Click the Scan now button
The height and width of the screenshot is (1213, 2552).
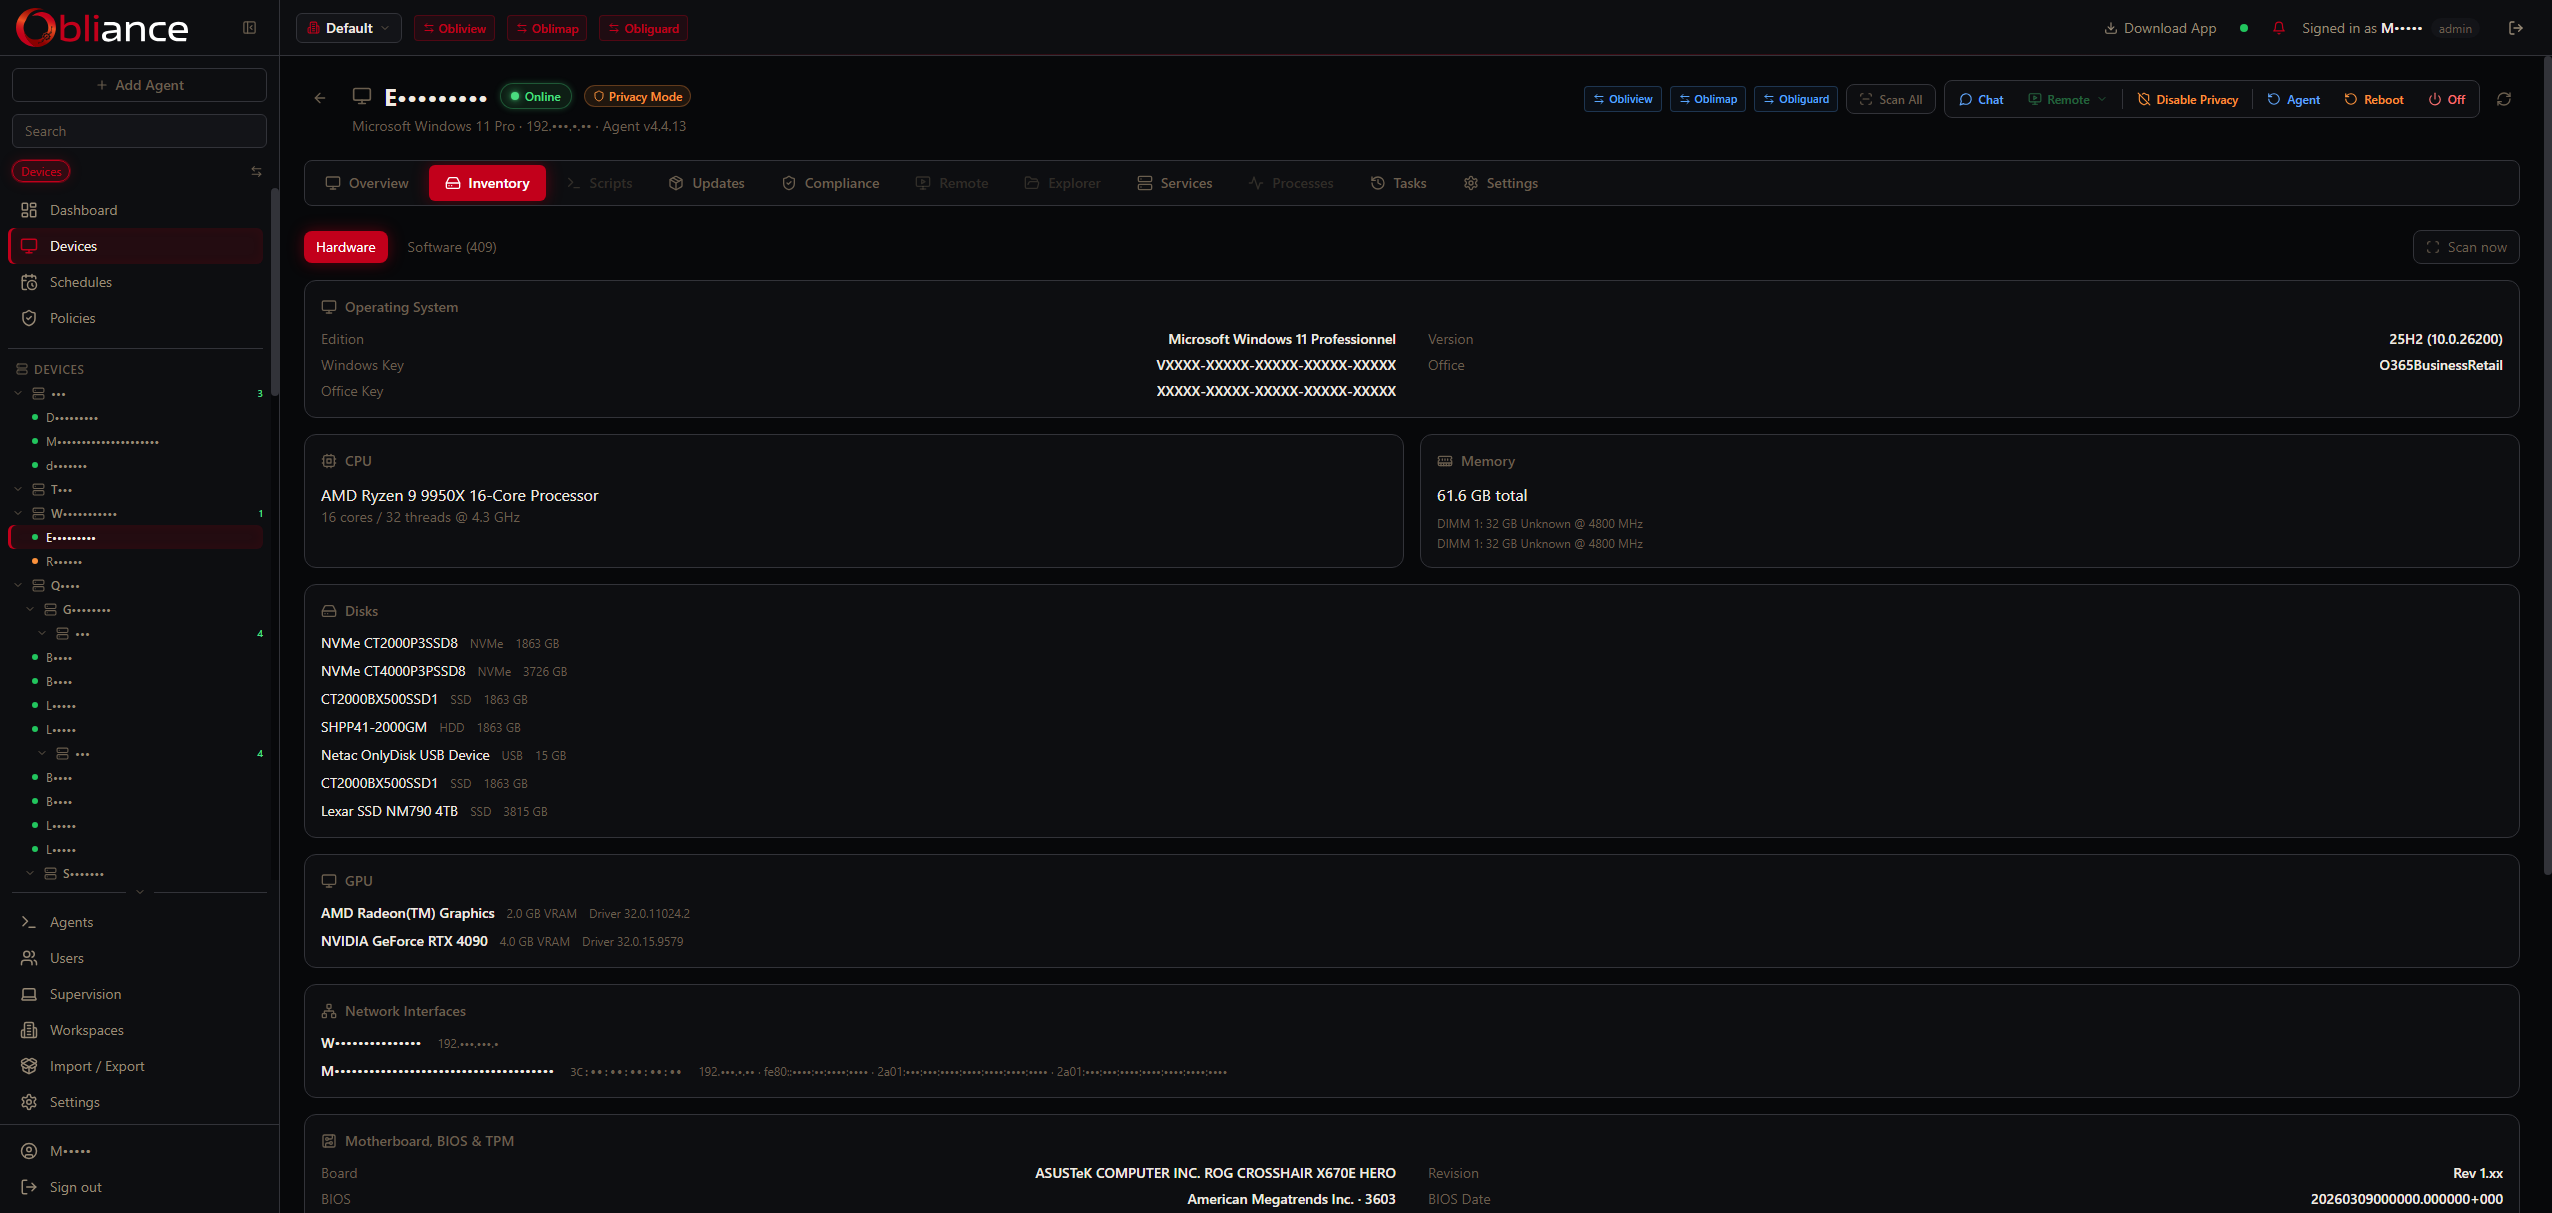2466,247
